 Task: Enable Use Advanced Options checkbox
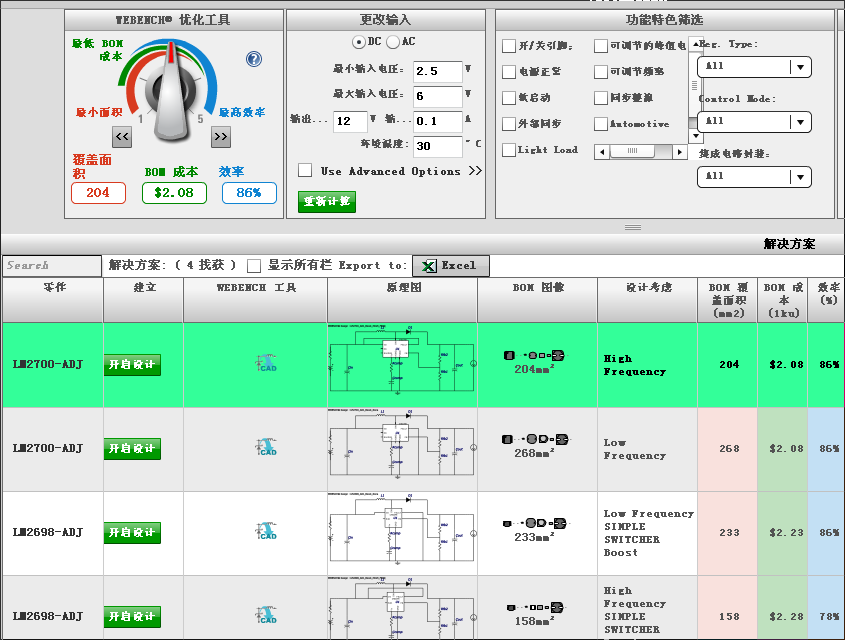click(x=305, y=170)
